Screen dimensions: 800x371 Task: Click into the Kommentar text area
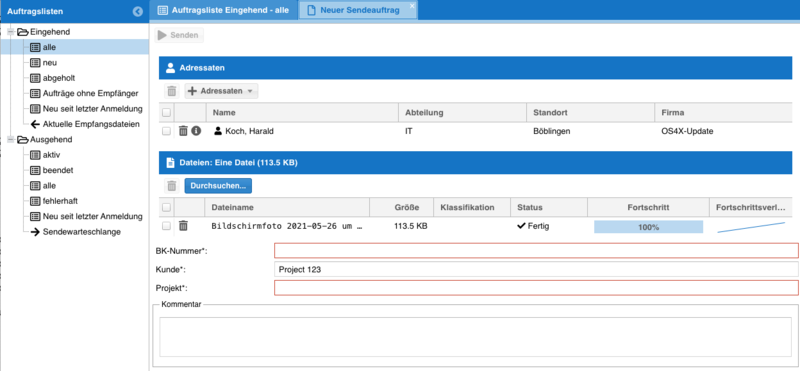point(476,337)
